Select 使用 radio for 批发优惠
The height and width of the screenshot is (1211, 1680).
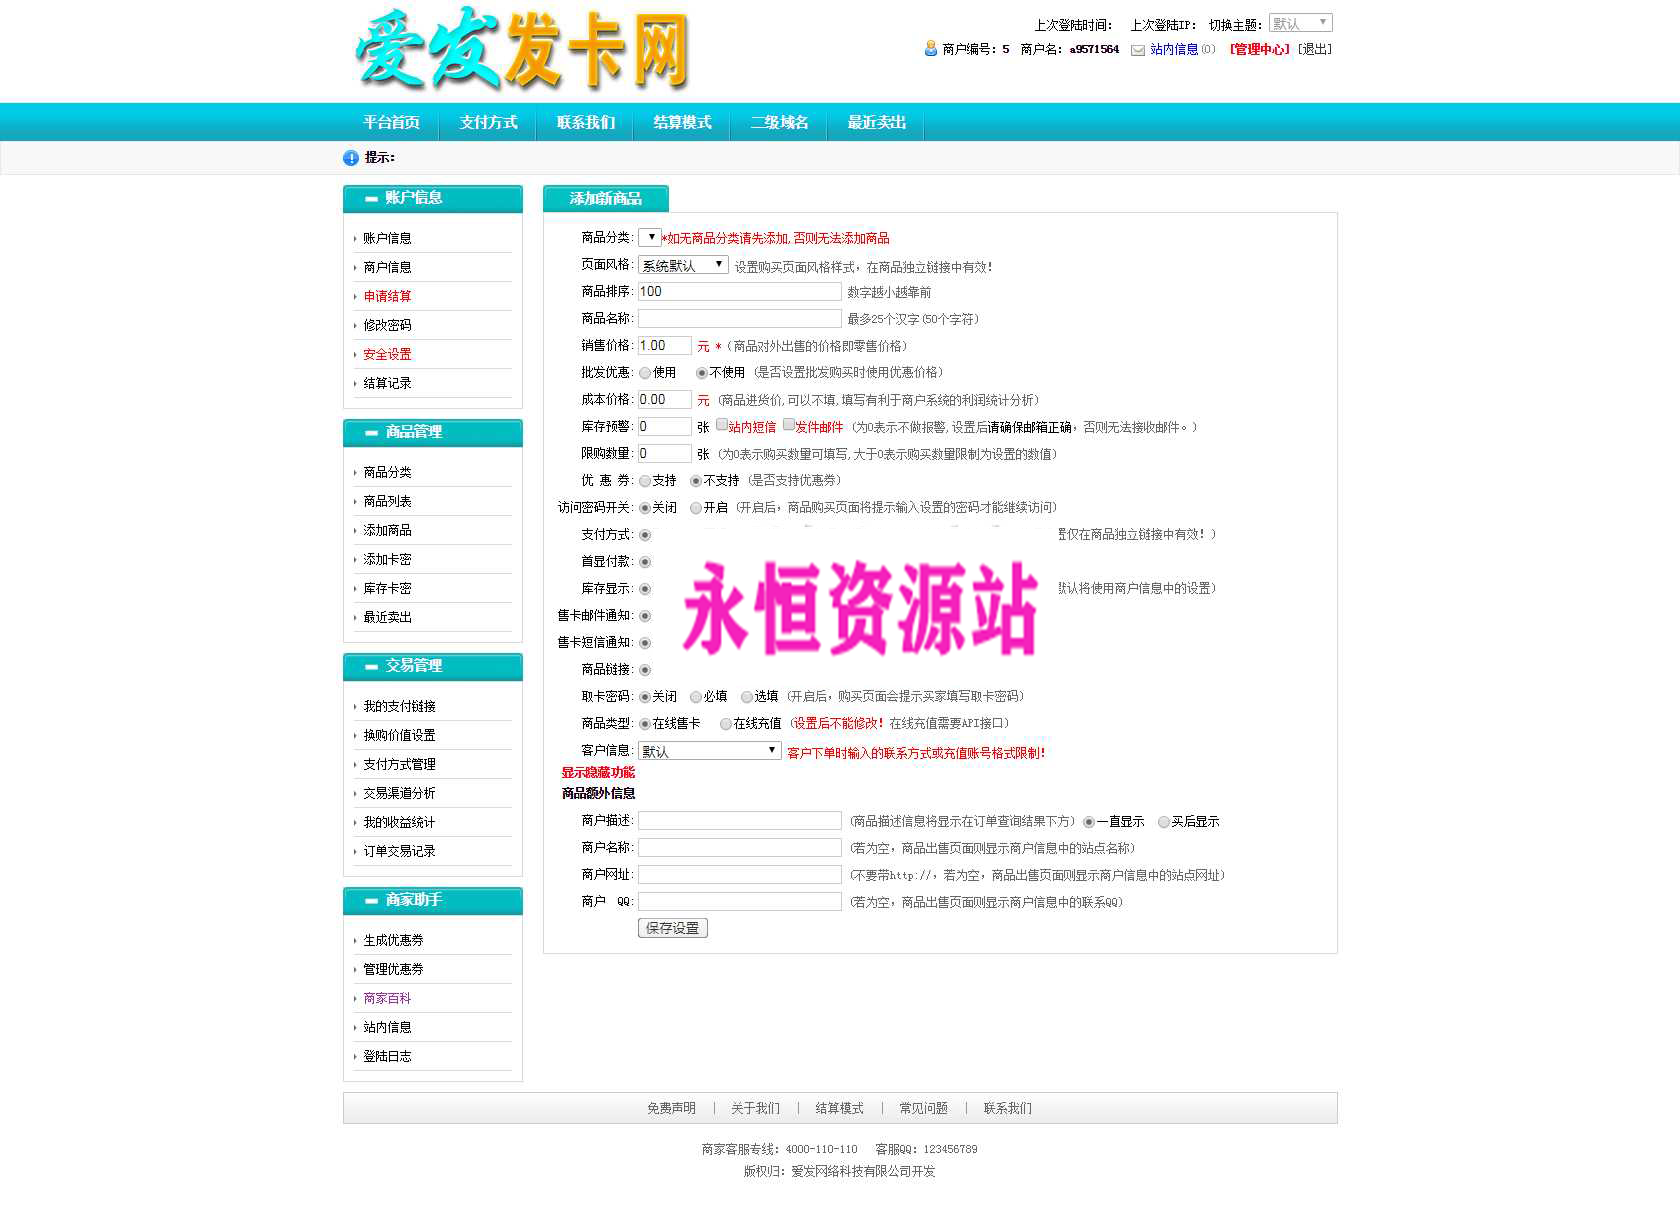(x=645, y=373)
